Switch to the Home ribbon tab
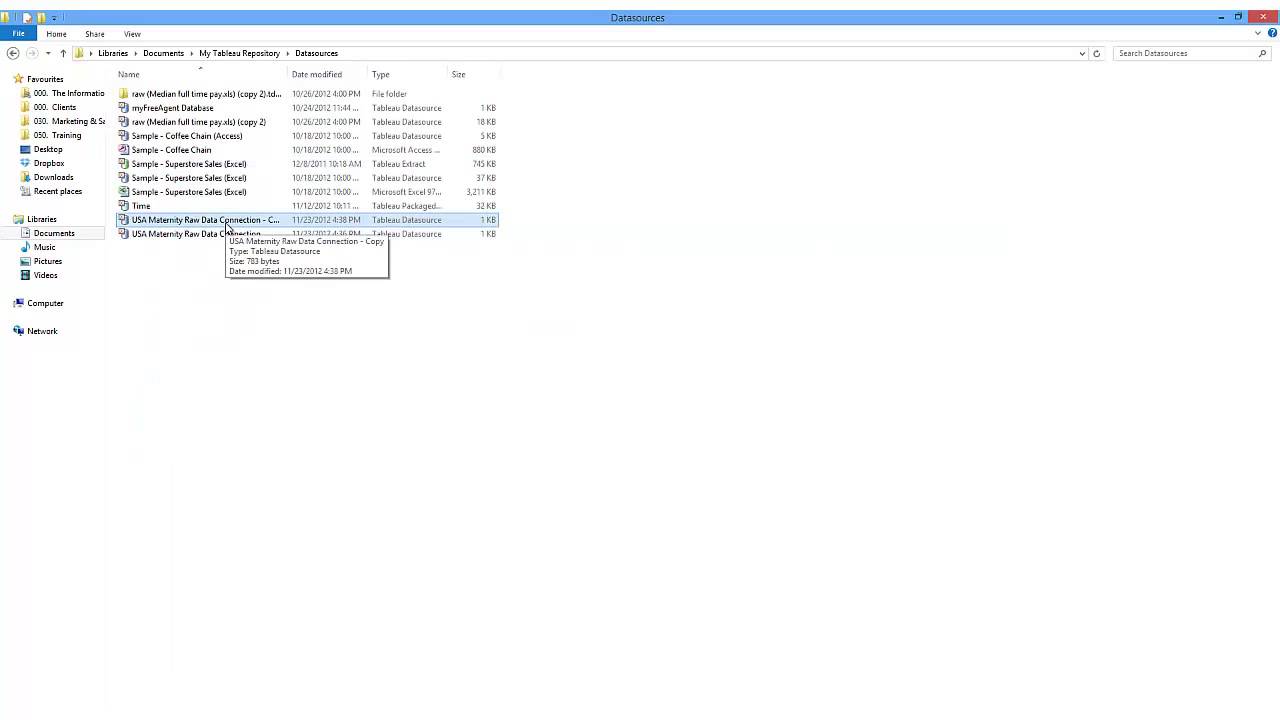Screen dimensions: 1280x720 pyautogui.click(x=56, y=34)
